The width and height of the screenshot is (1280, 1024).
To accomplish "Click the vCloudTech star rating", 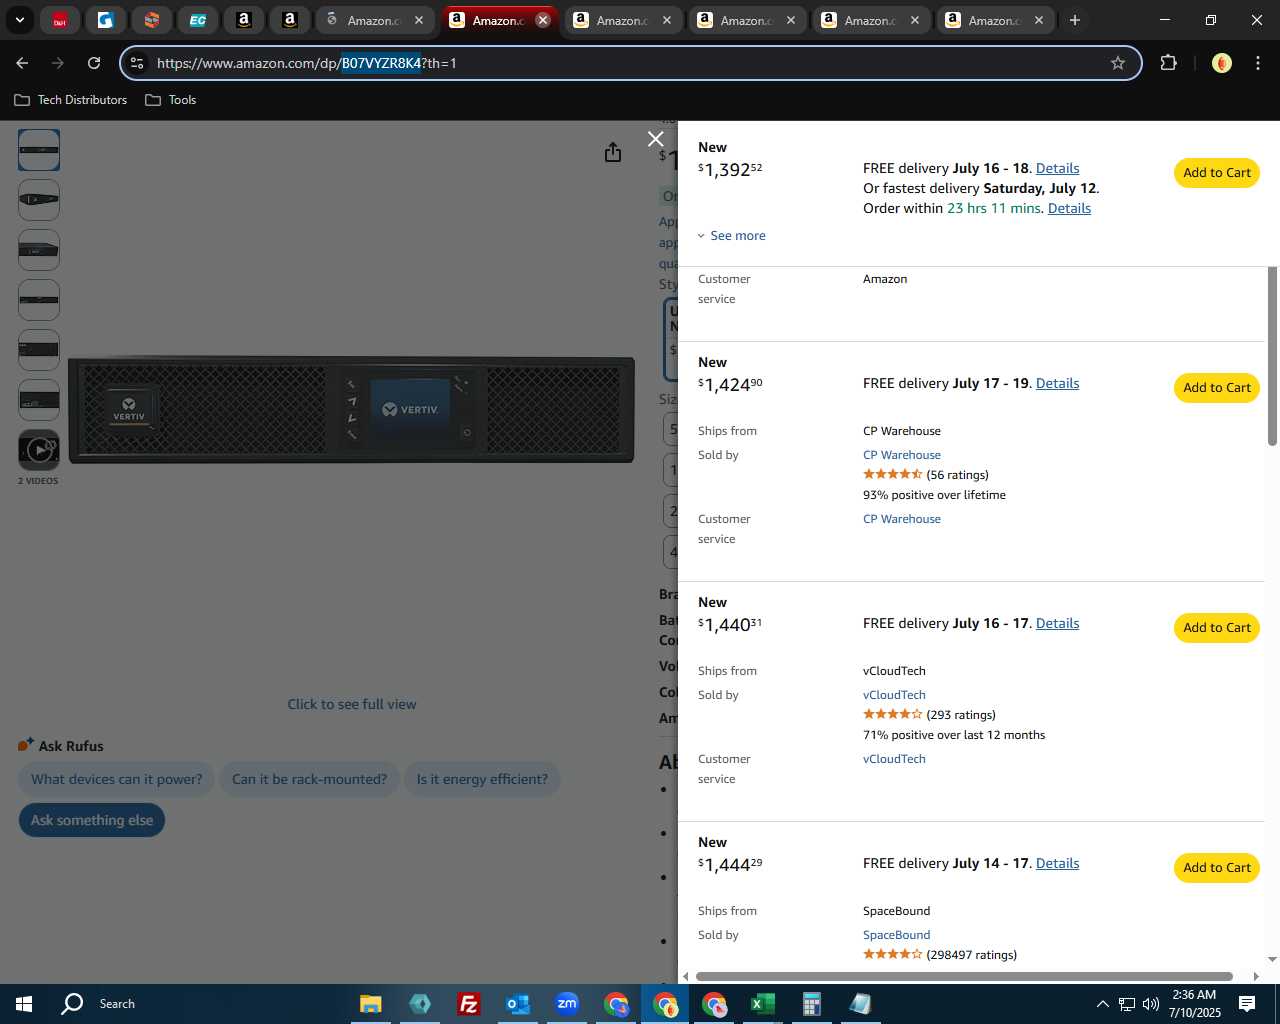I will (x=892, y=714).
